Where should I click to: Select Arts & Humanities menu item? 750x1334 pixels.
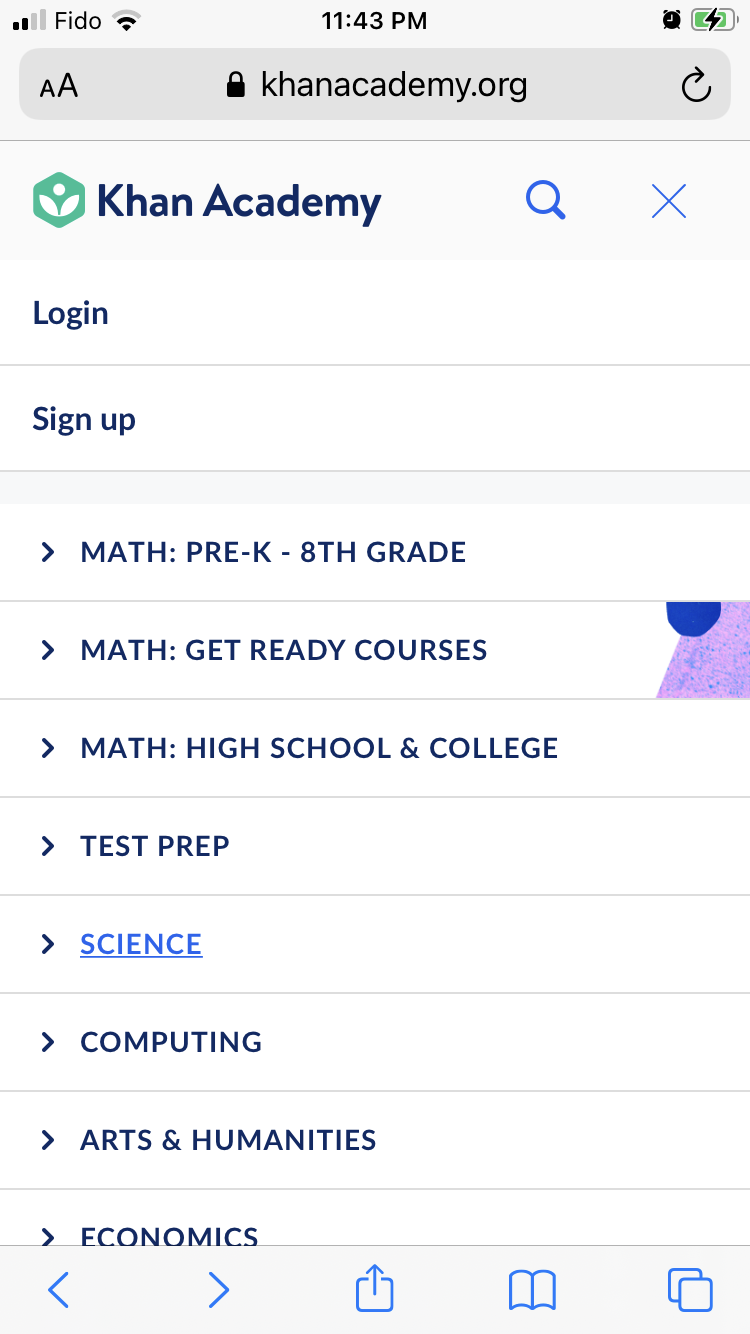[228, 1140]
